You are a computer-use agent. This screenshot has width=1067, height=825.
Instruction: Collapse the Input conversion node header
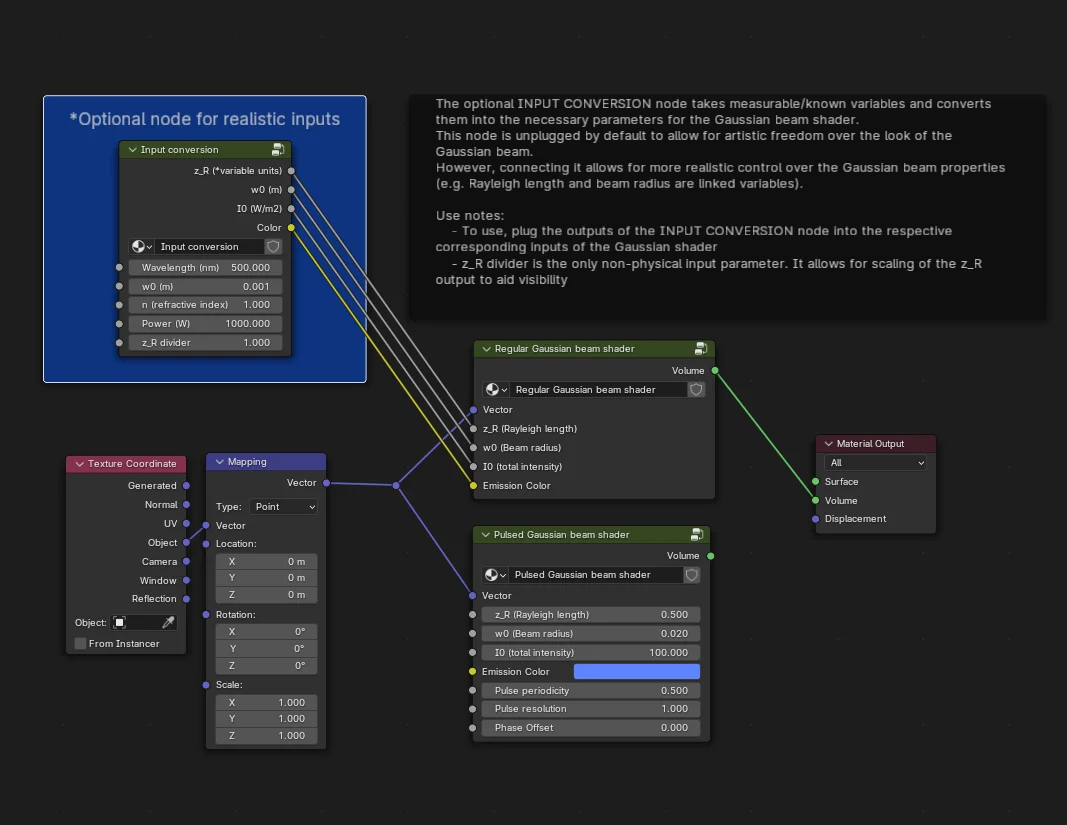coord(131,148)
